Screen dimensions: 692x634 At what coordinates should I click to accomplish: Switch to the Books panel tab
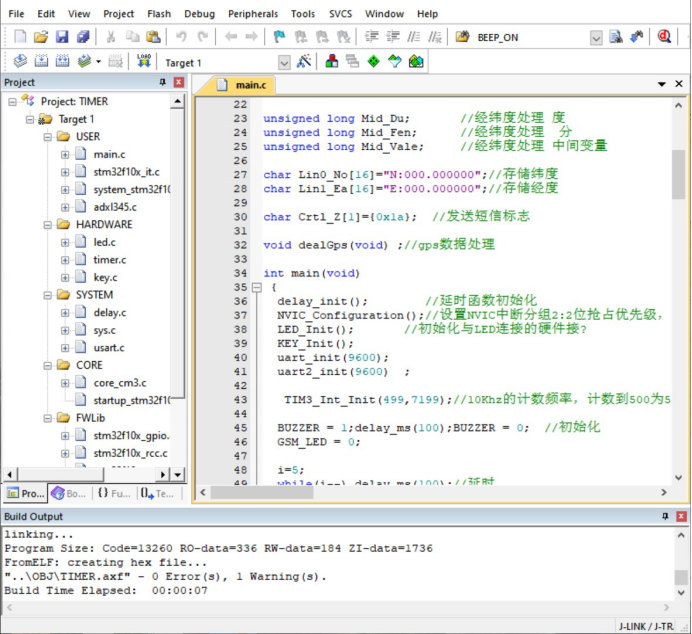tap(69, 493)
